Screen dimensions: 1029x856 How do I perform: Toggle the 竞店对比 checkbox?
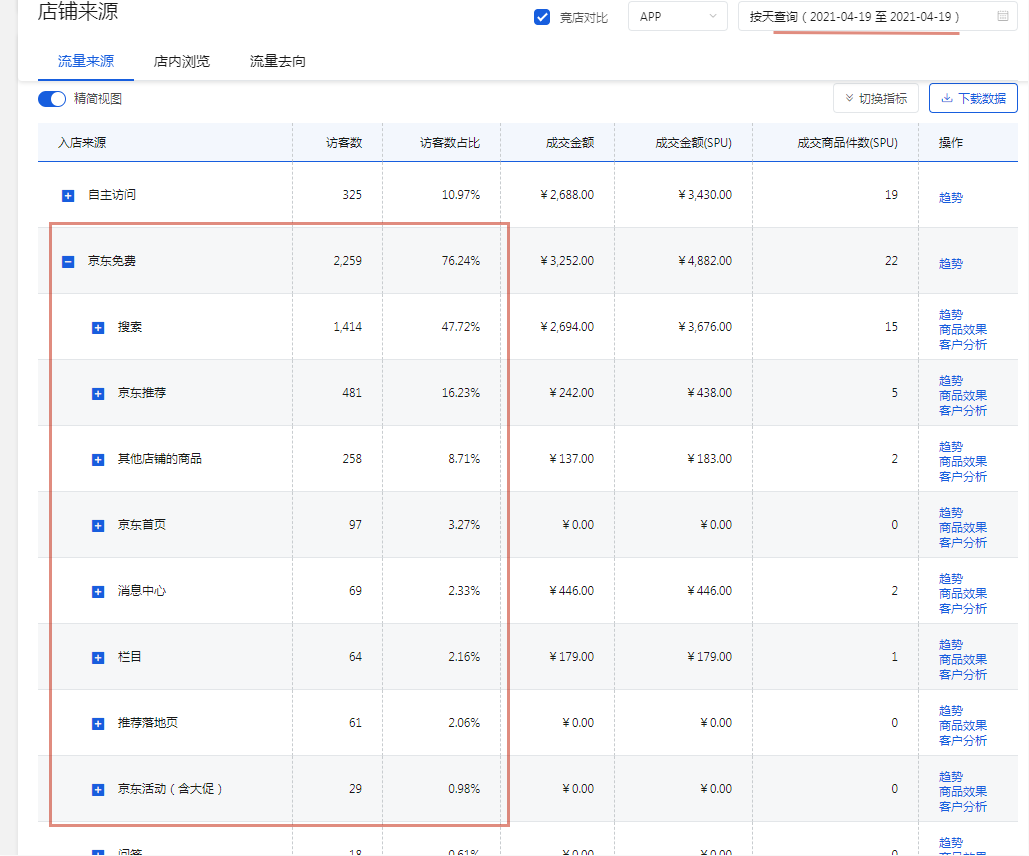click(541, 17)
